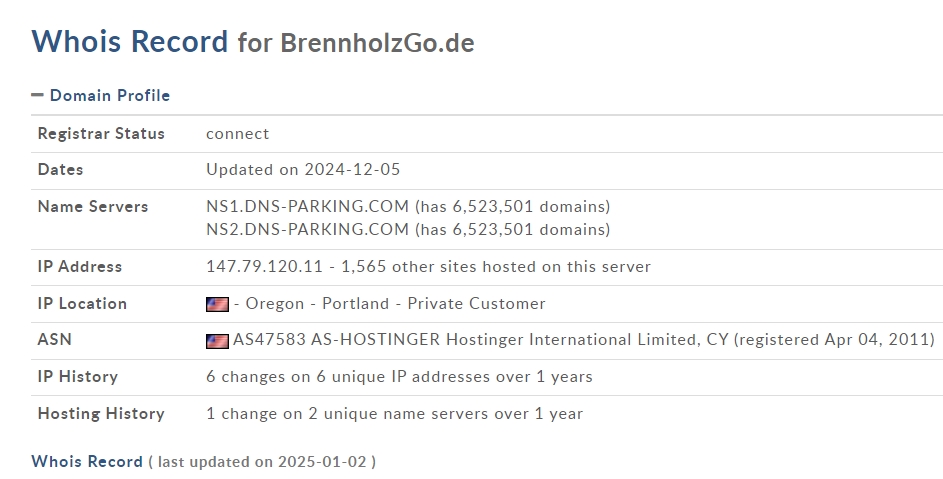Click Updated on 2024-12-05 date text
The image size is (943, 479).
[x=303, y=170]
